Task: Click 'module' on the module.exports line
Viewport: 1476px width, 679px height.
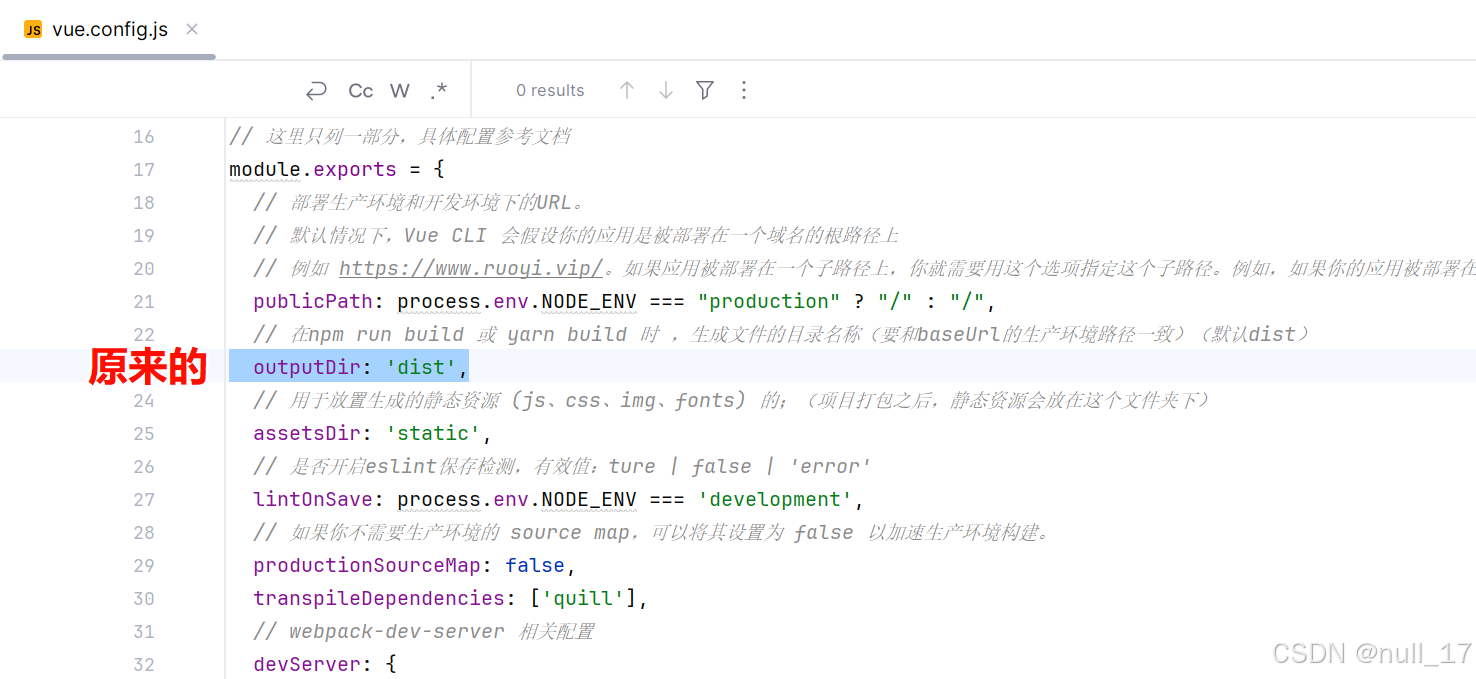Action: tap(265, 169)
